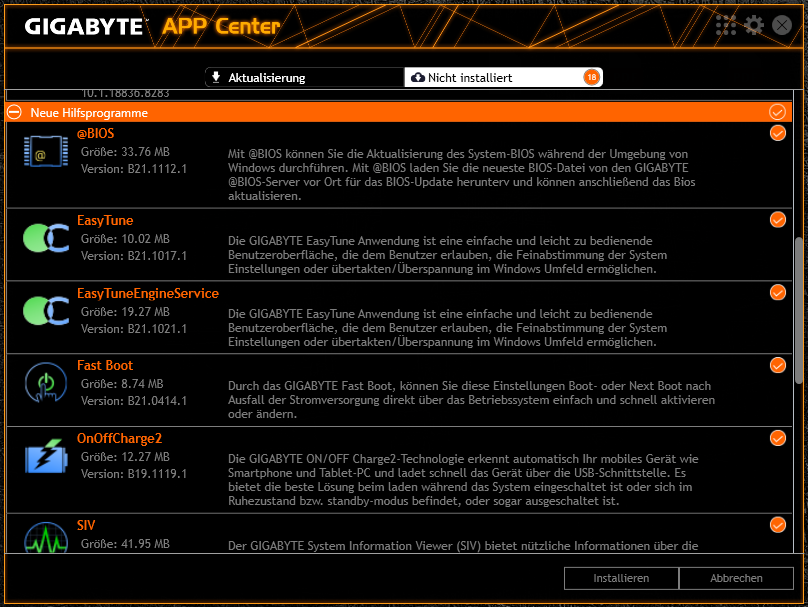
Task: Collapse the Neue Hilfsprogramme section
Action: pyautogui.click(x=14, y=112)
